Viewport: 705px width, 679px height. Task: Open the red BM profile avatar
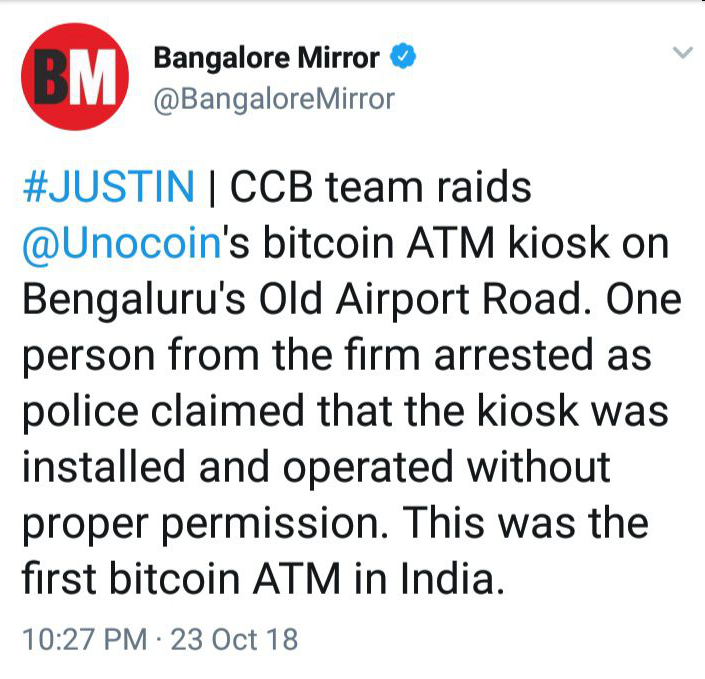pyautogui.click(x=75, y=76)
